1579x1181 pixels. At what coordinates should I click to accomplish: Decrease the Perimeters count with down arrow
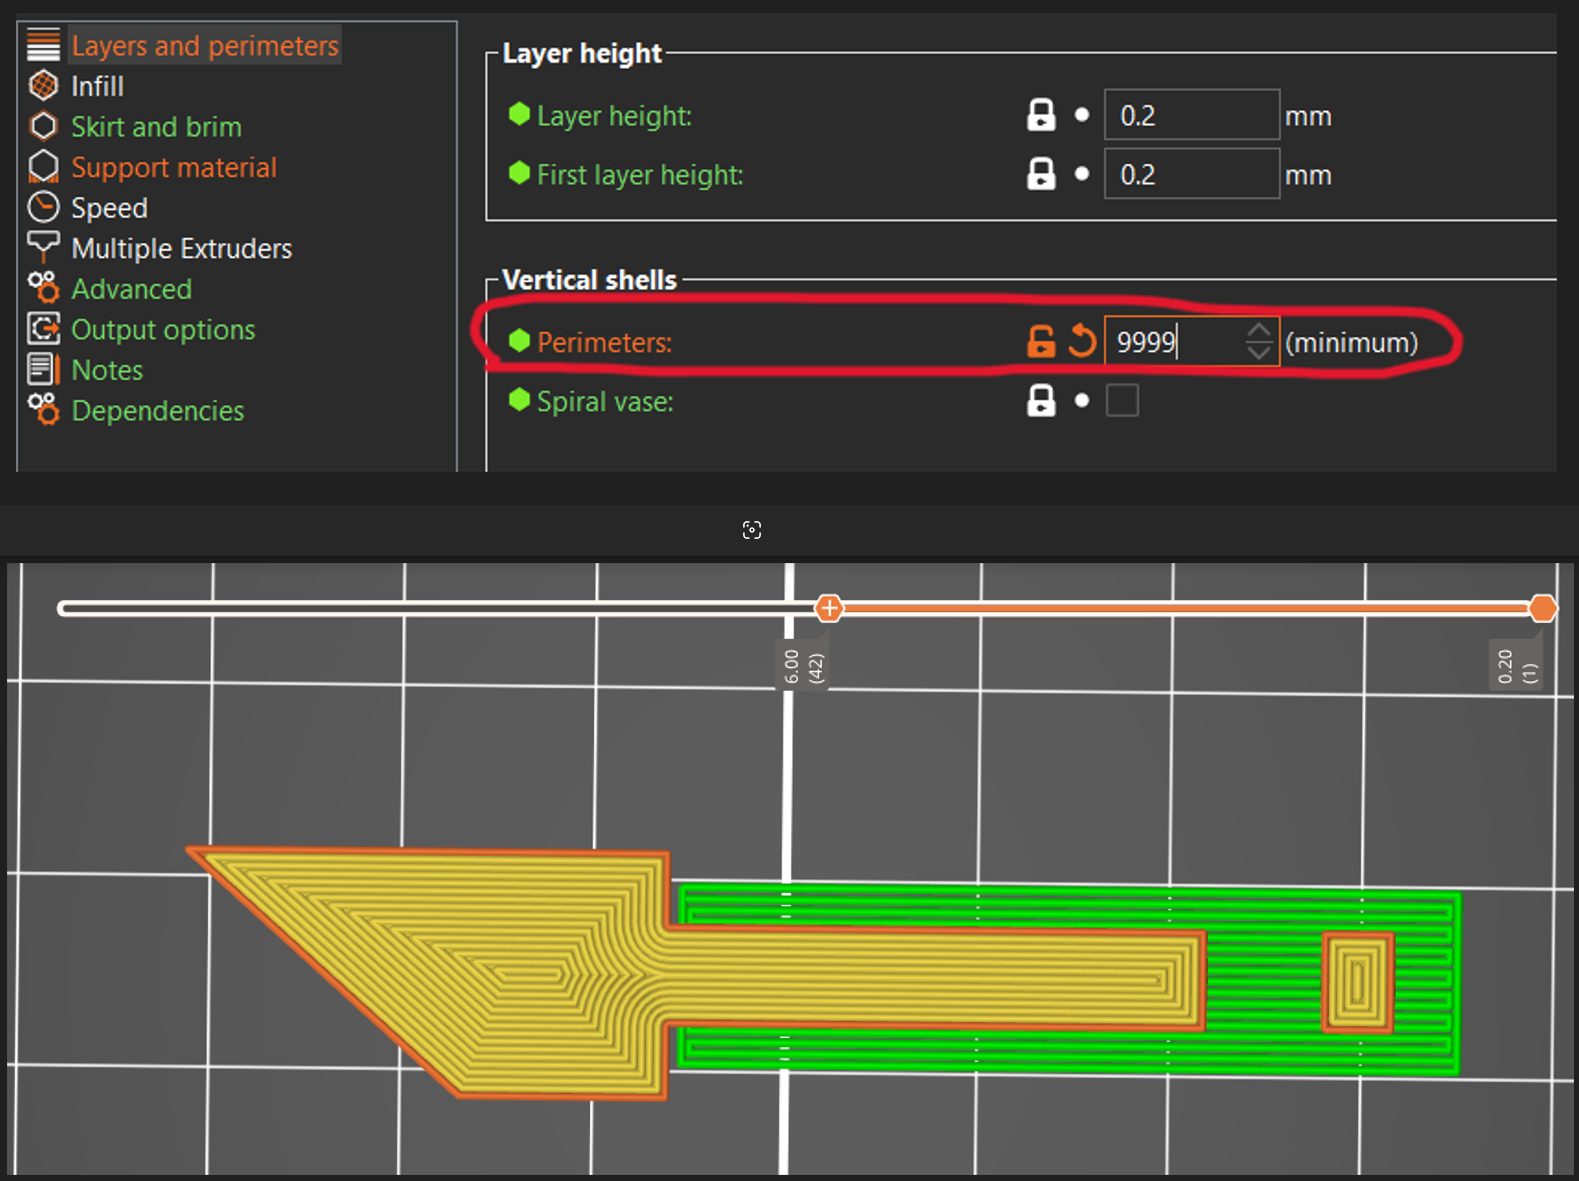1259,352
